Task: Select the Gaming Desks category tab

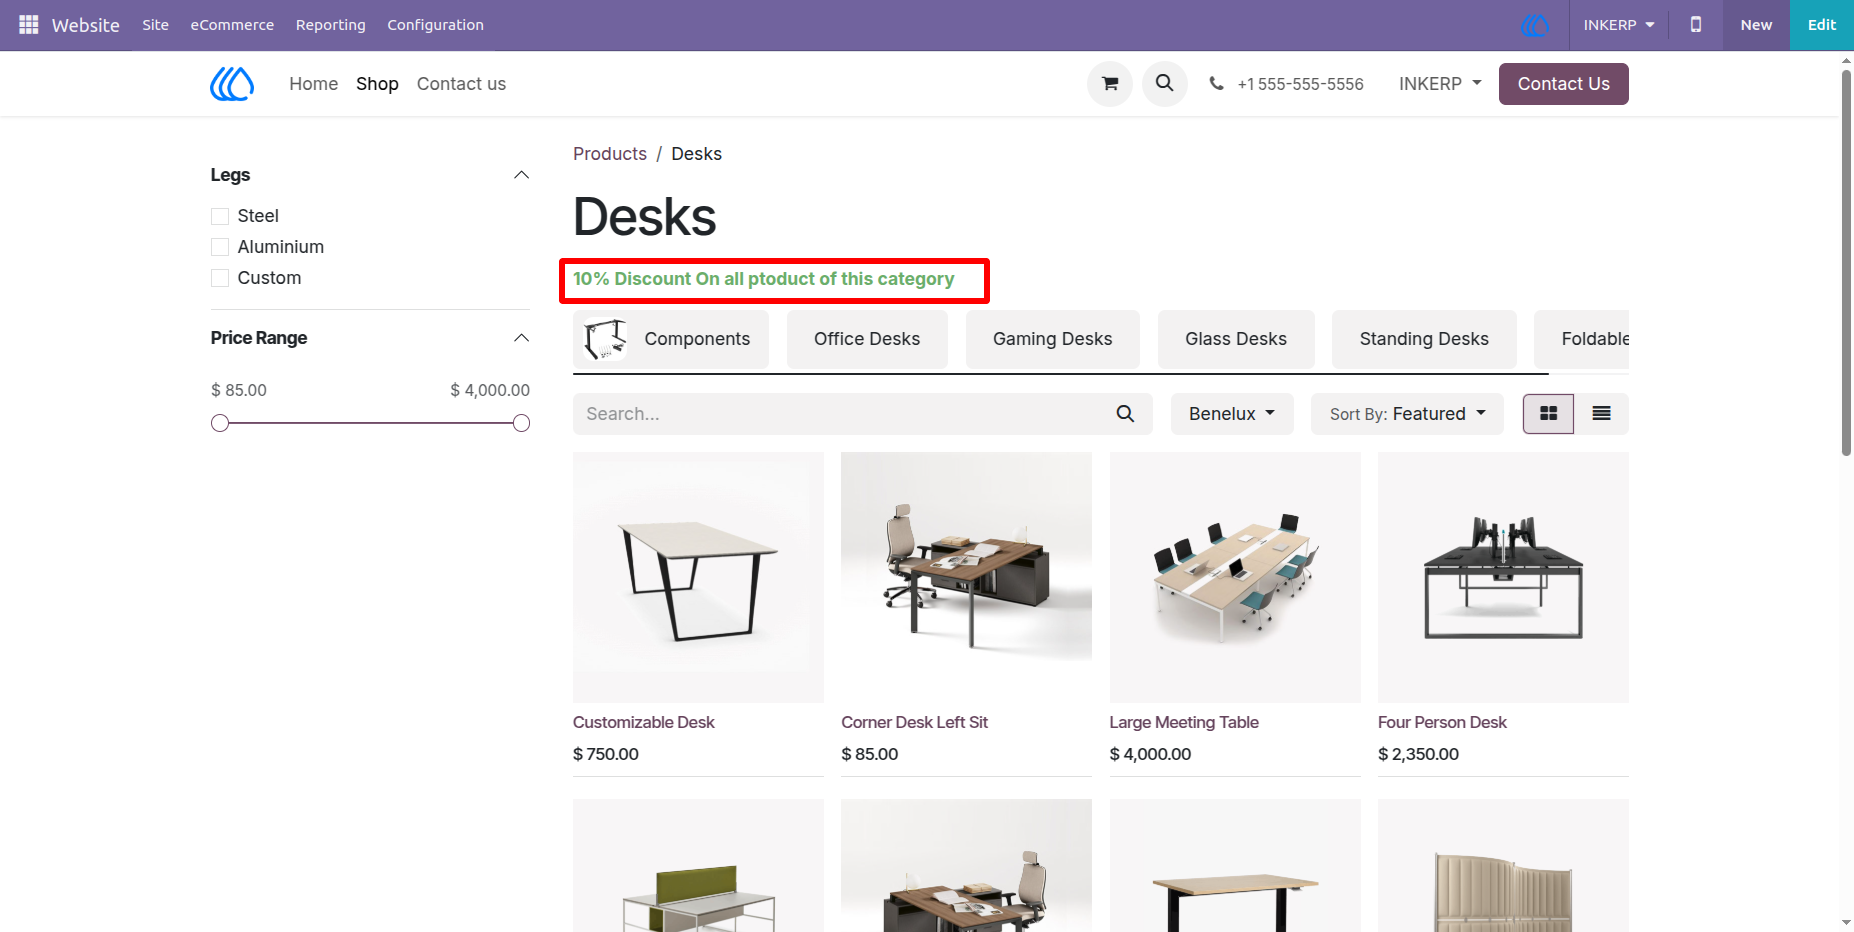Action: pos(1052,339)
